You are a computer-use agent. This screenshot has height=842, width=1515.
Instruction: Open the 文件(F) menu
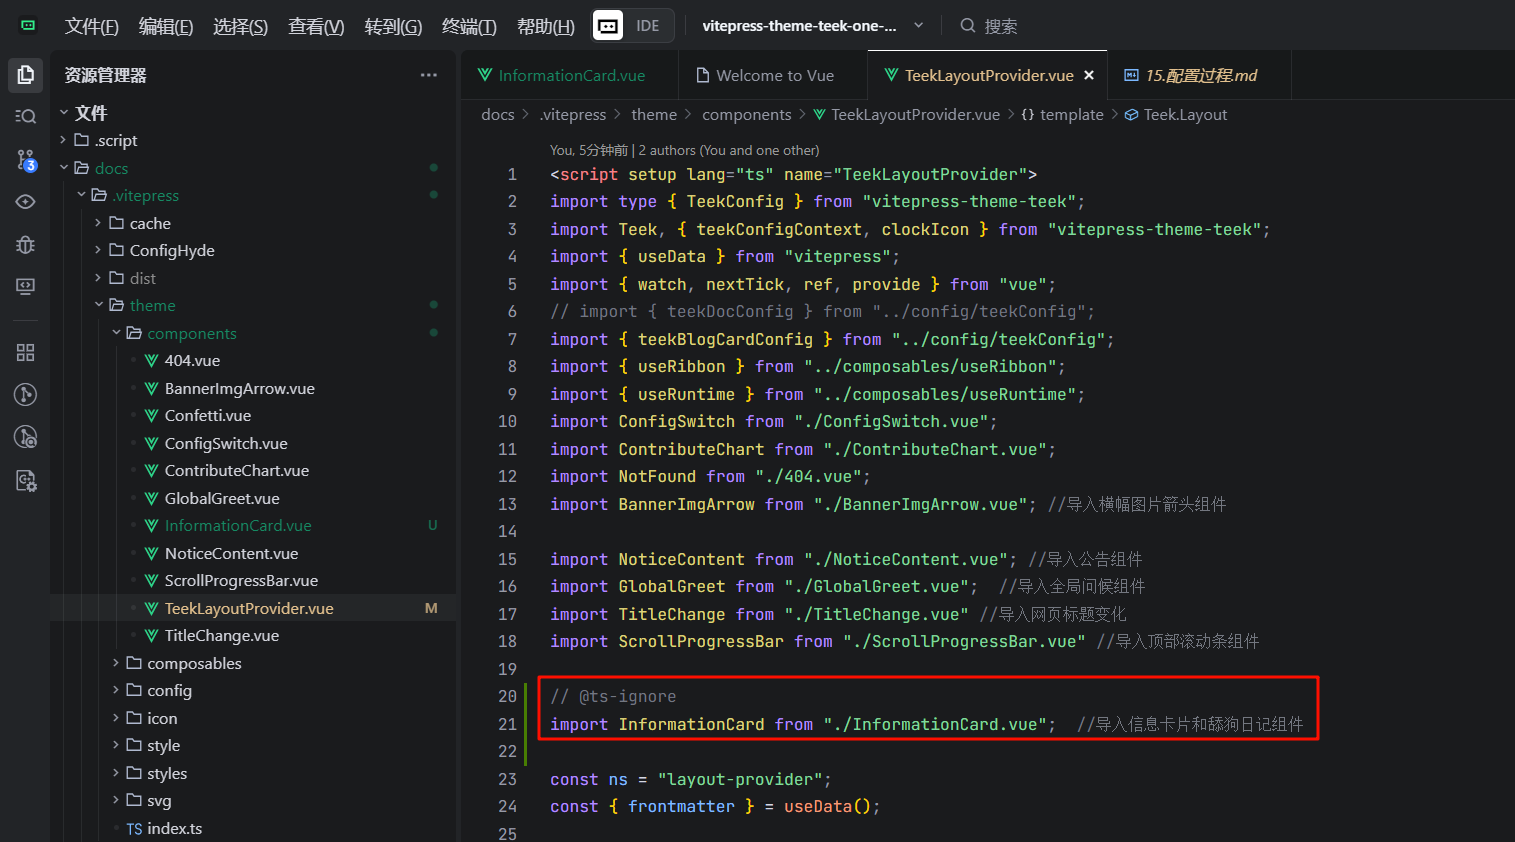pos(92,26)
